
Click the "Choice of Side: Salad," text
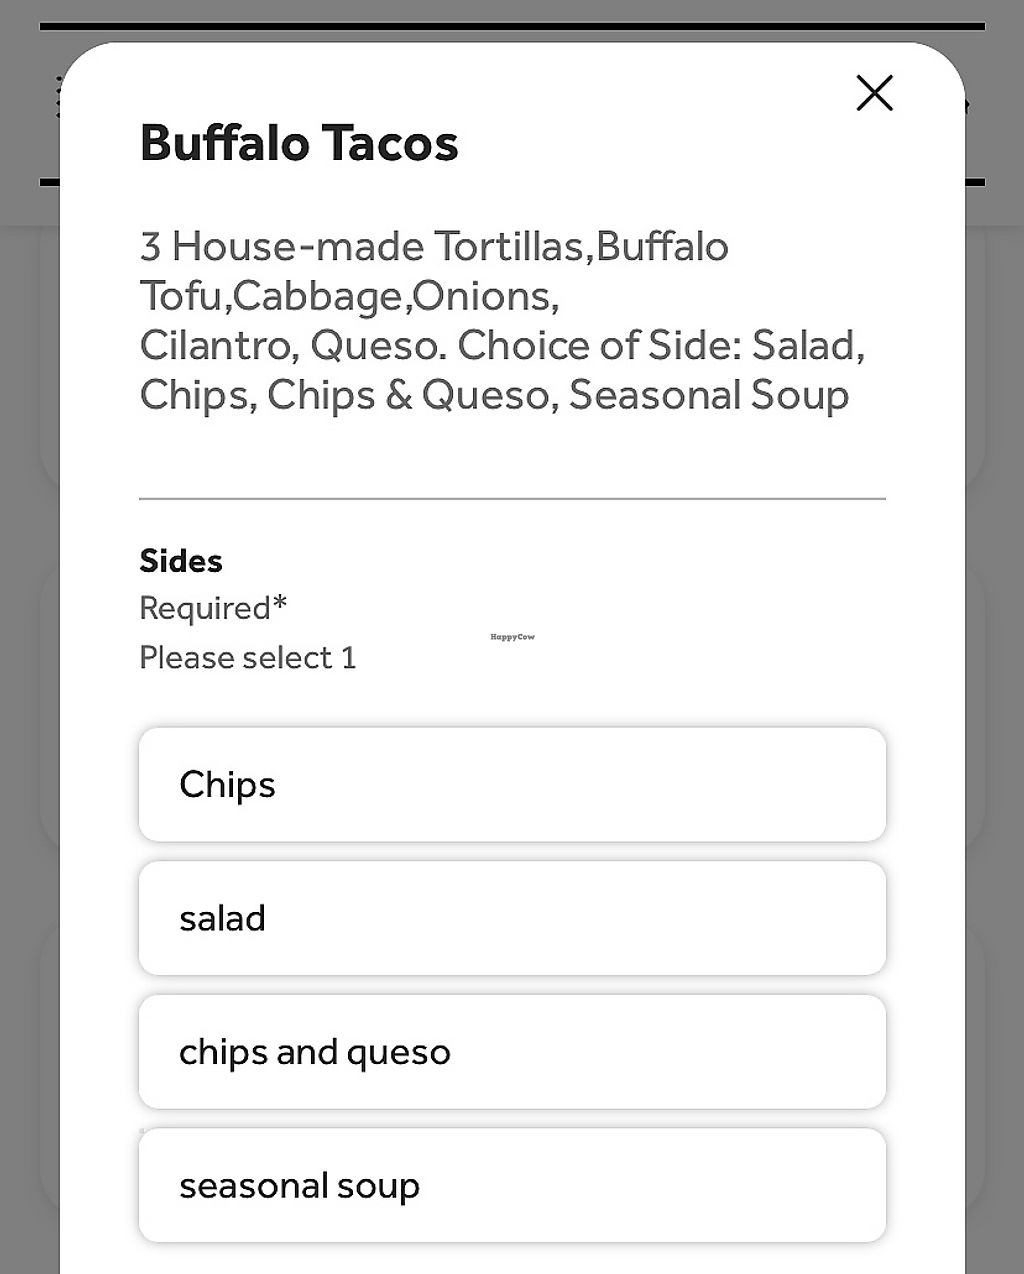click(x=661, y=346)
